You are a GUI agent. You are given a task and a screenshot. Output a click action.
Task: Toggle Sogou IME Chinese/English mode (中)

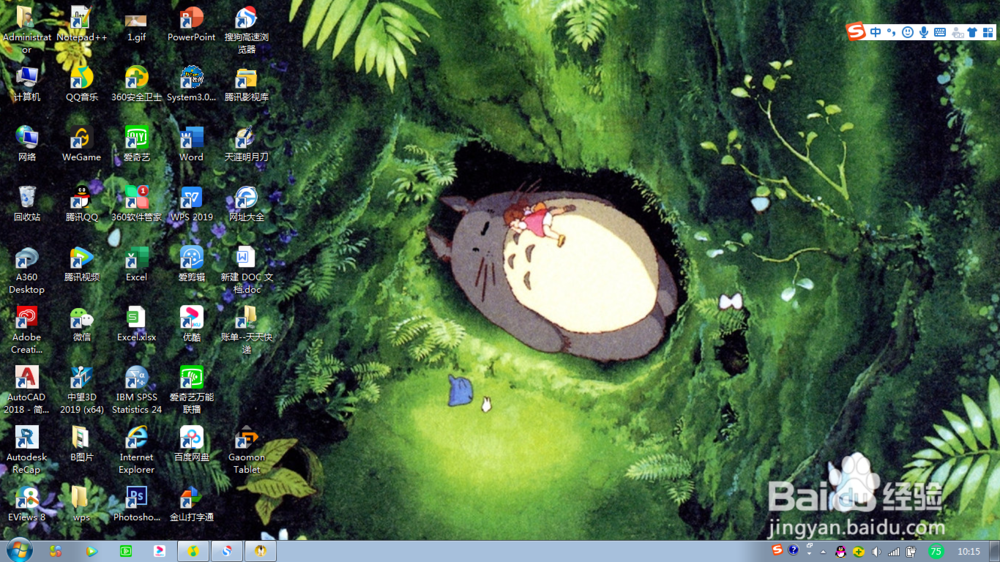click(876, 32)
